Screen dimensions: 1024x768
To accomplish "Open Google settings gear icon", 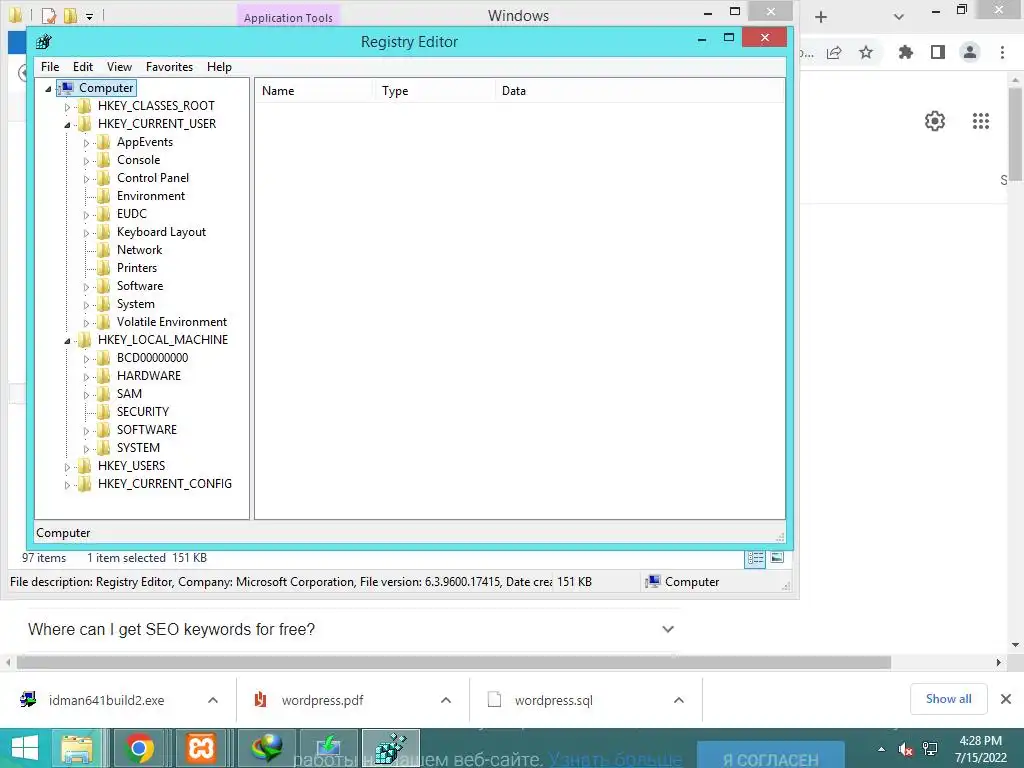I will pyautogui.click(x=935, y=121).
